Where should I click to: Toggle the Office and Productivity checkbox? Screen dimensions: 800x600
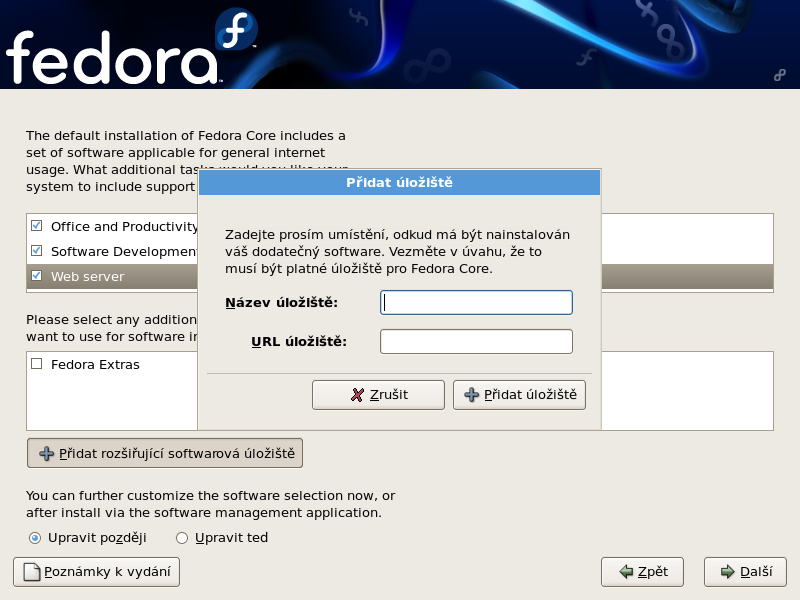[37, 226]
